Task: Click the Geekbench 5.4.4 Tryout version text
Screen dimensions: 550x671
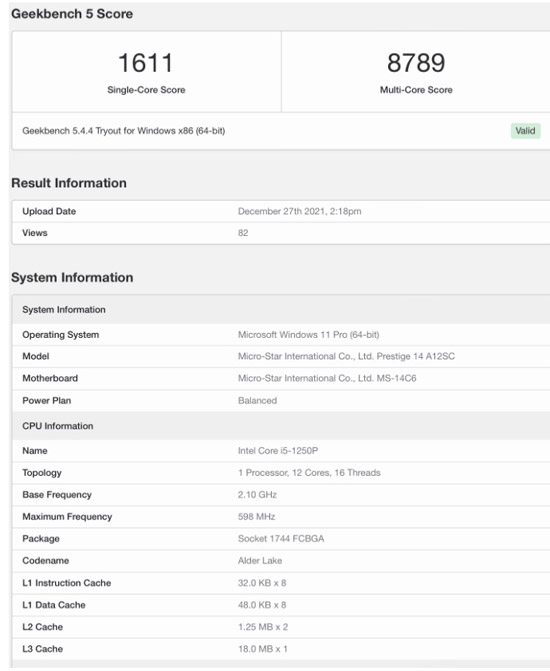Action: (124, 131)
